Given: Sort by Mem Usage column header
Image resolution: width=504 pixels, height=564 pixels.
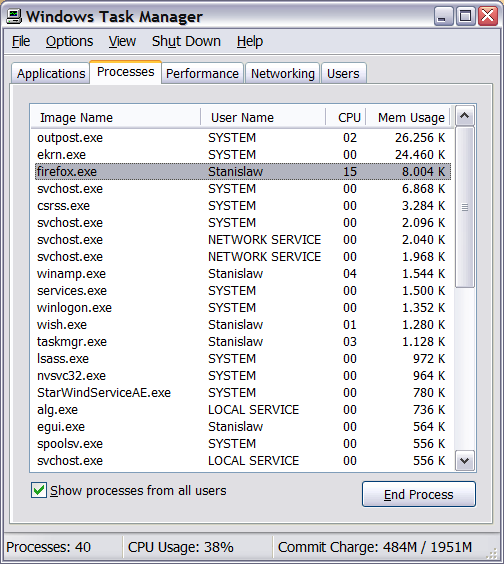Looking at the screenshot, I should click(408, 117).
